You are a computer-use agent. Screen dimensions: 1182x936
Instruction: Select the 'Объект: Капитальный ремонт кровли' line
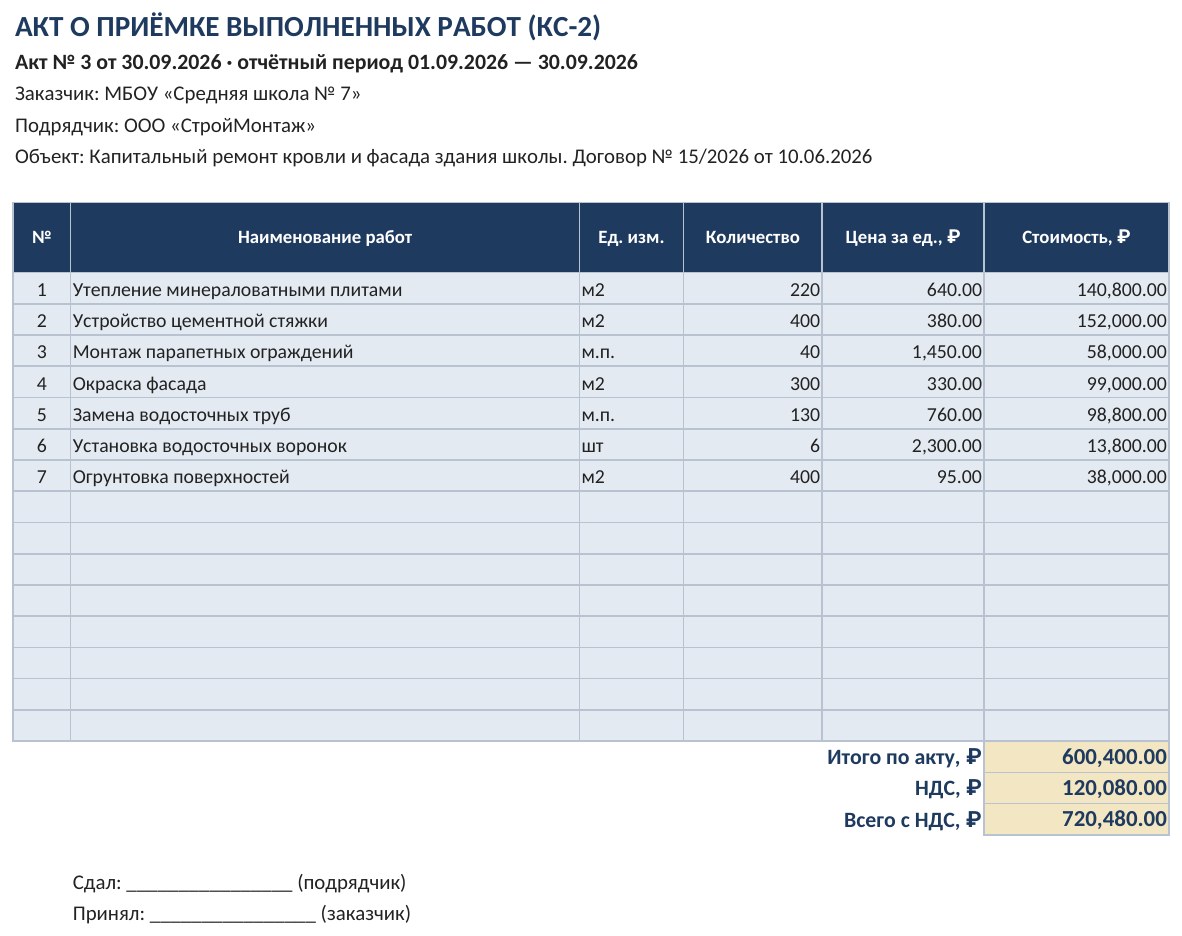point(443,157)
